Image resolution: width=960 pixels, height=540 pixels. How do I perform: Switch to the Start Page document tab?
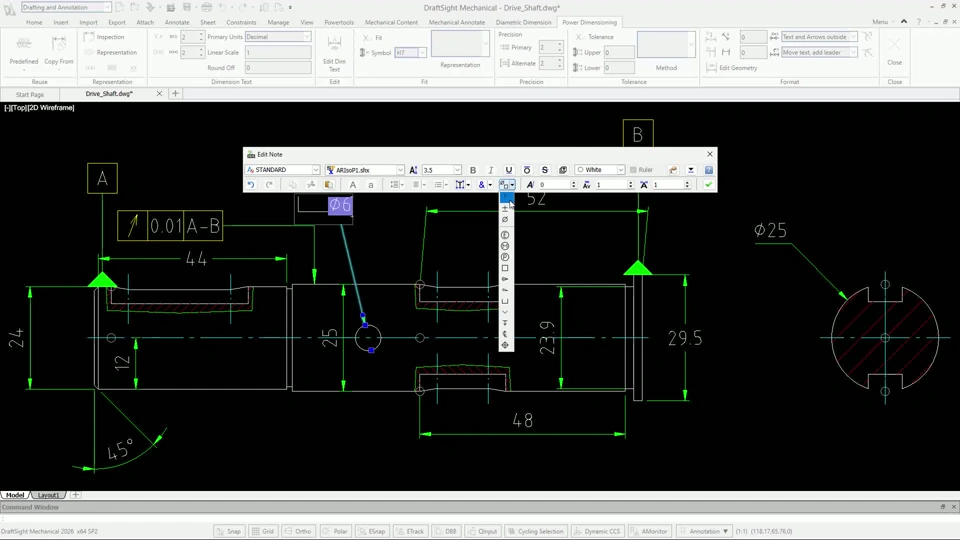point(30,94)
